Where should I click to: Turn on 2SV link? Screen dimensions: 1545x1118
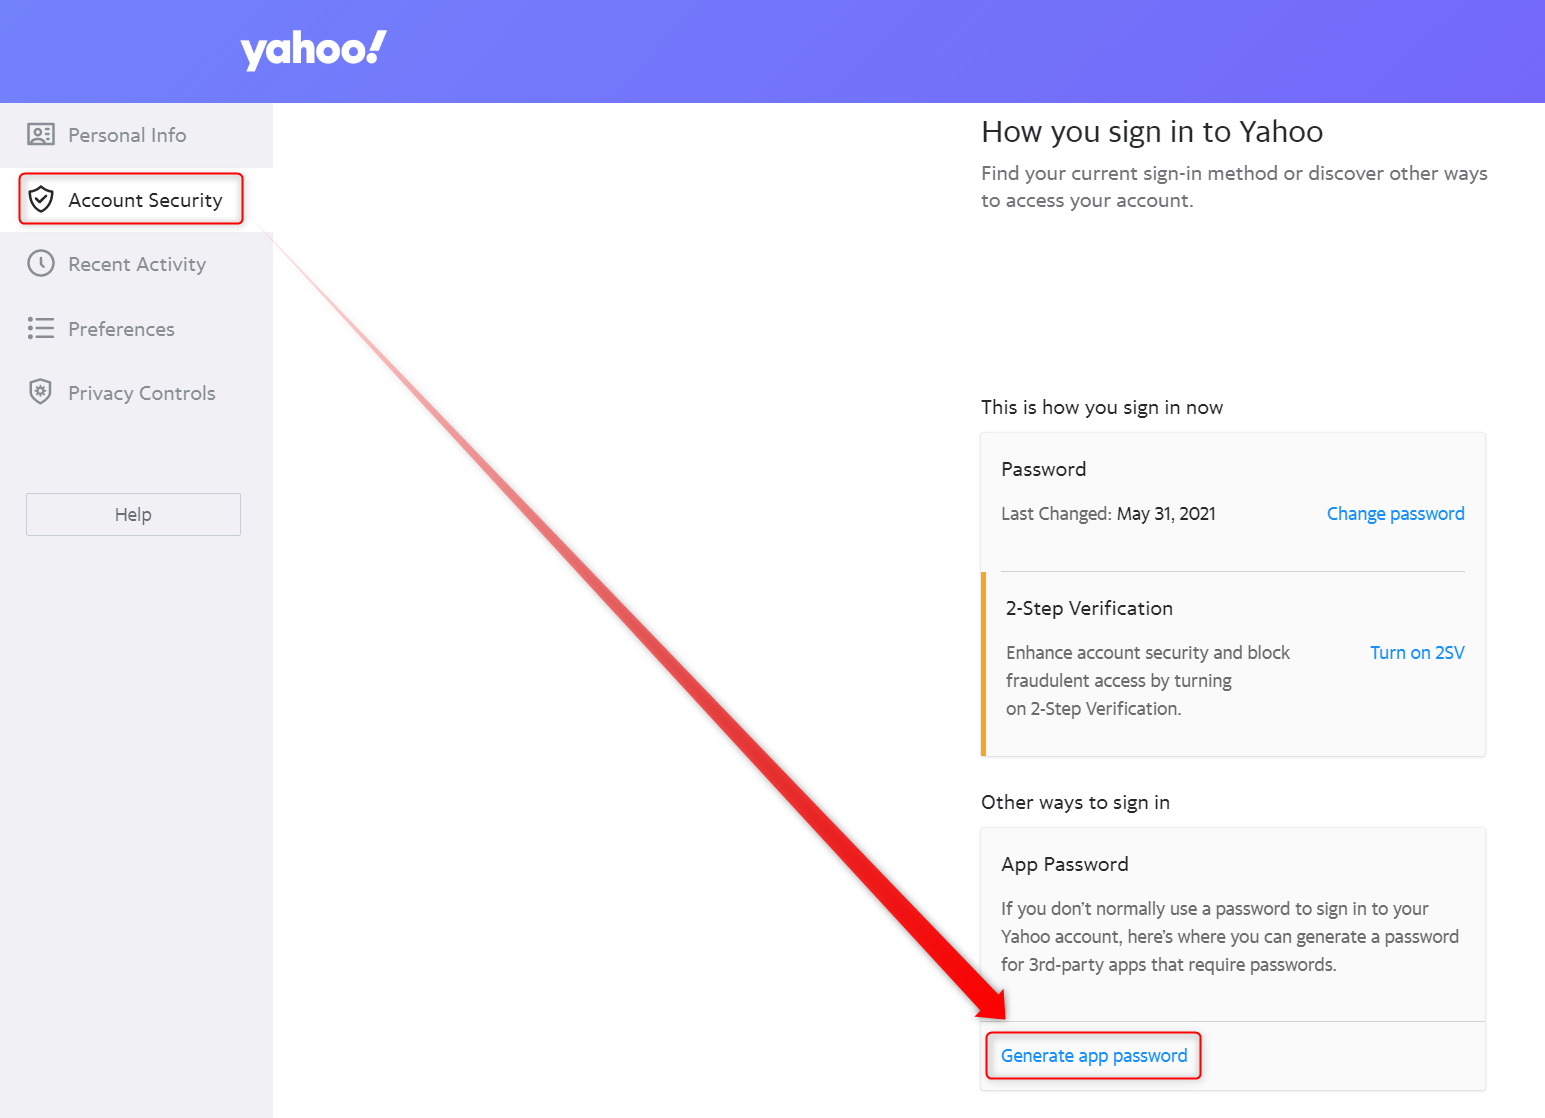(x=1417, y=652)
